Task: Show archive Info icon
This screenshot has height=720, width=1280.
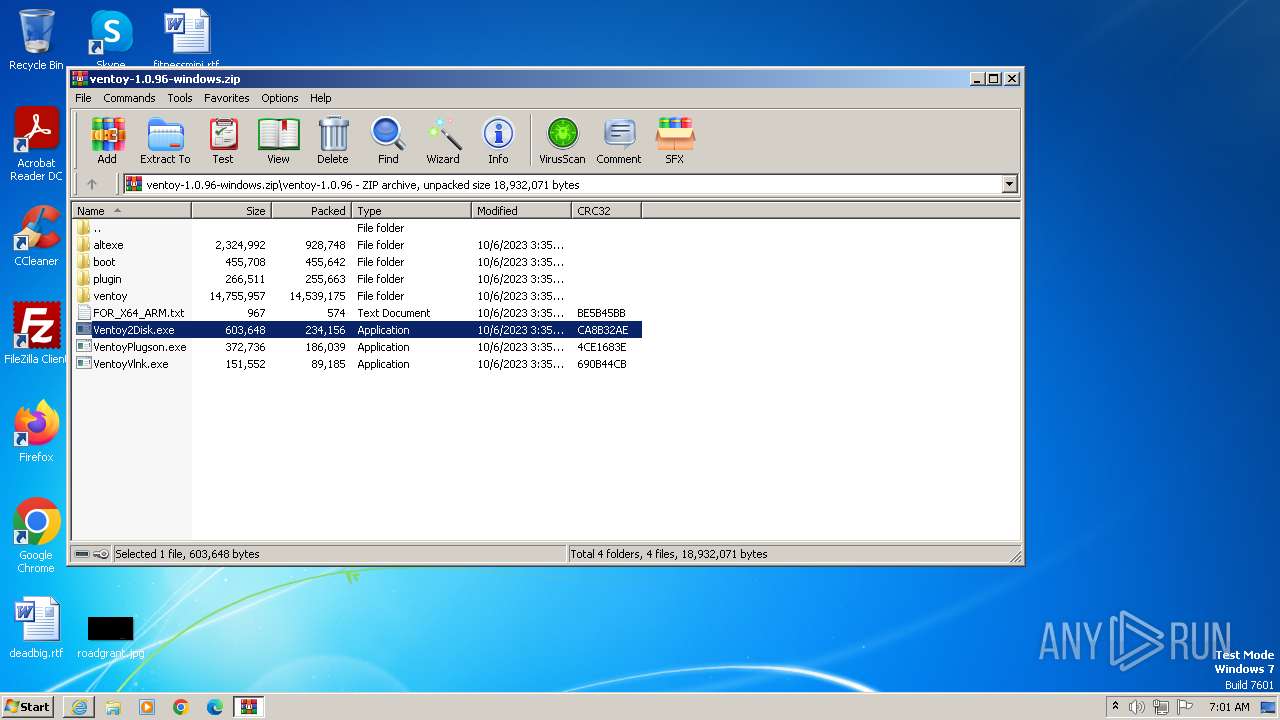Action: point(498,140)
